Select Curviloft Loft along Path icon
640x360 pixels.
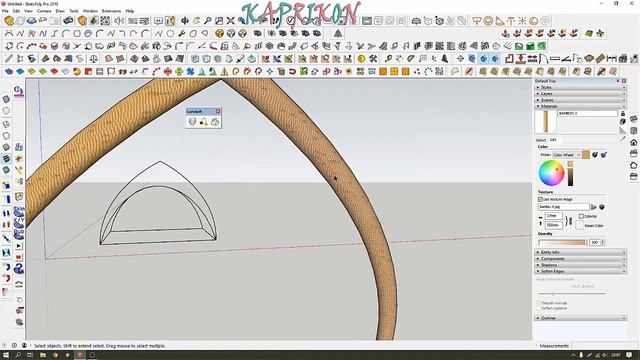203,122
